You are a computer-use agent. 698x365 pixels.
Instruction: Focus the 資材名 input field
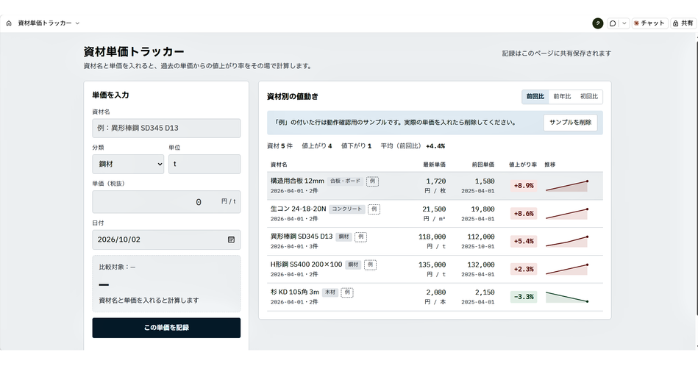pyautogui.click(x=166, y=128)
